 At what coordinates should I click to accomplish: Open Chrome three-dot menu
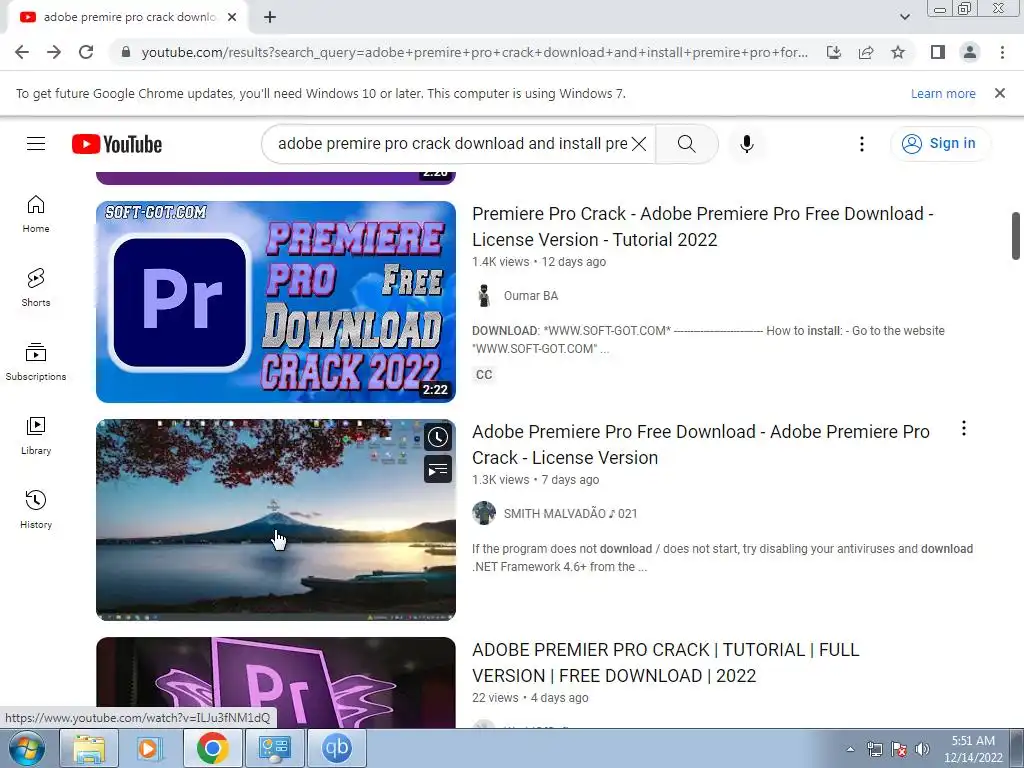click(x=1002, y=52)
